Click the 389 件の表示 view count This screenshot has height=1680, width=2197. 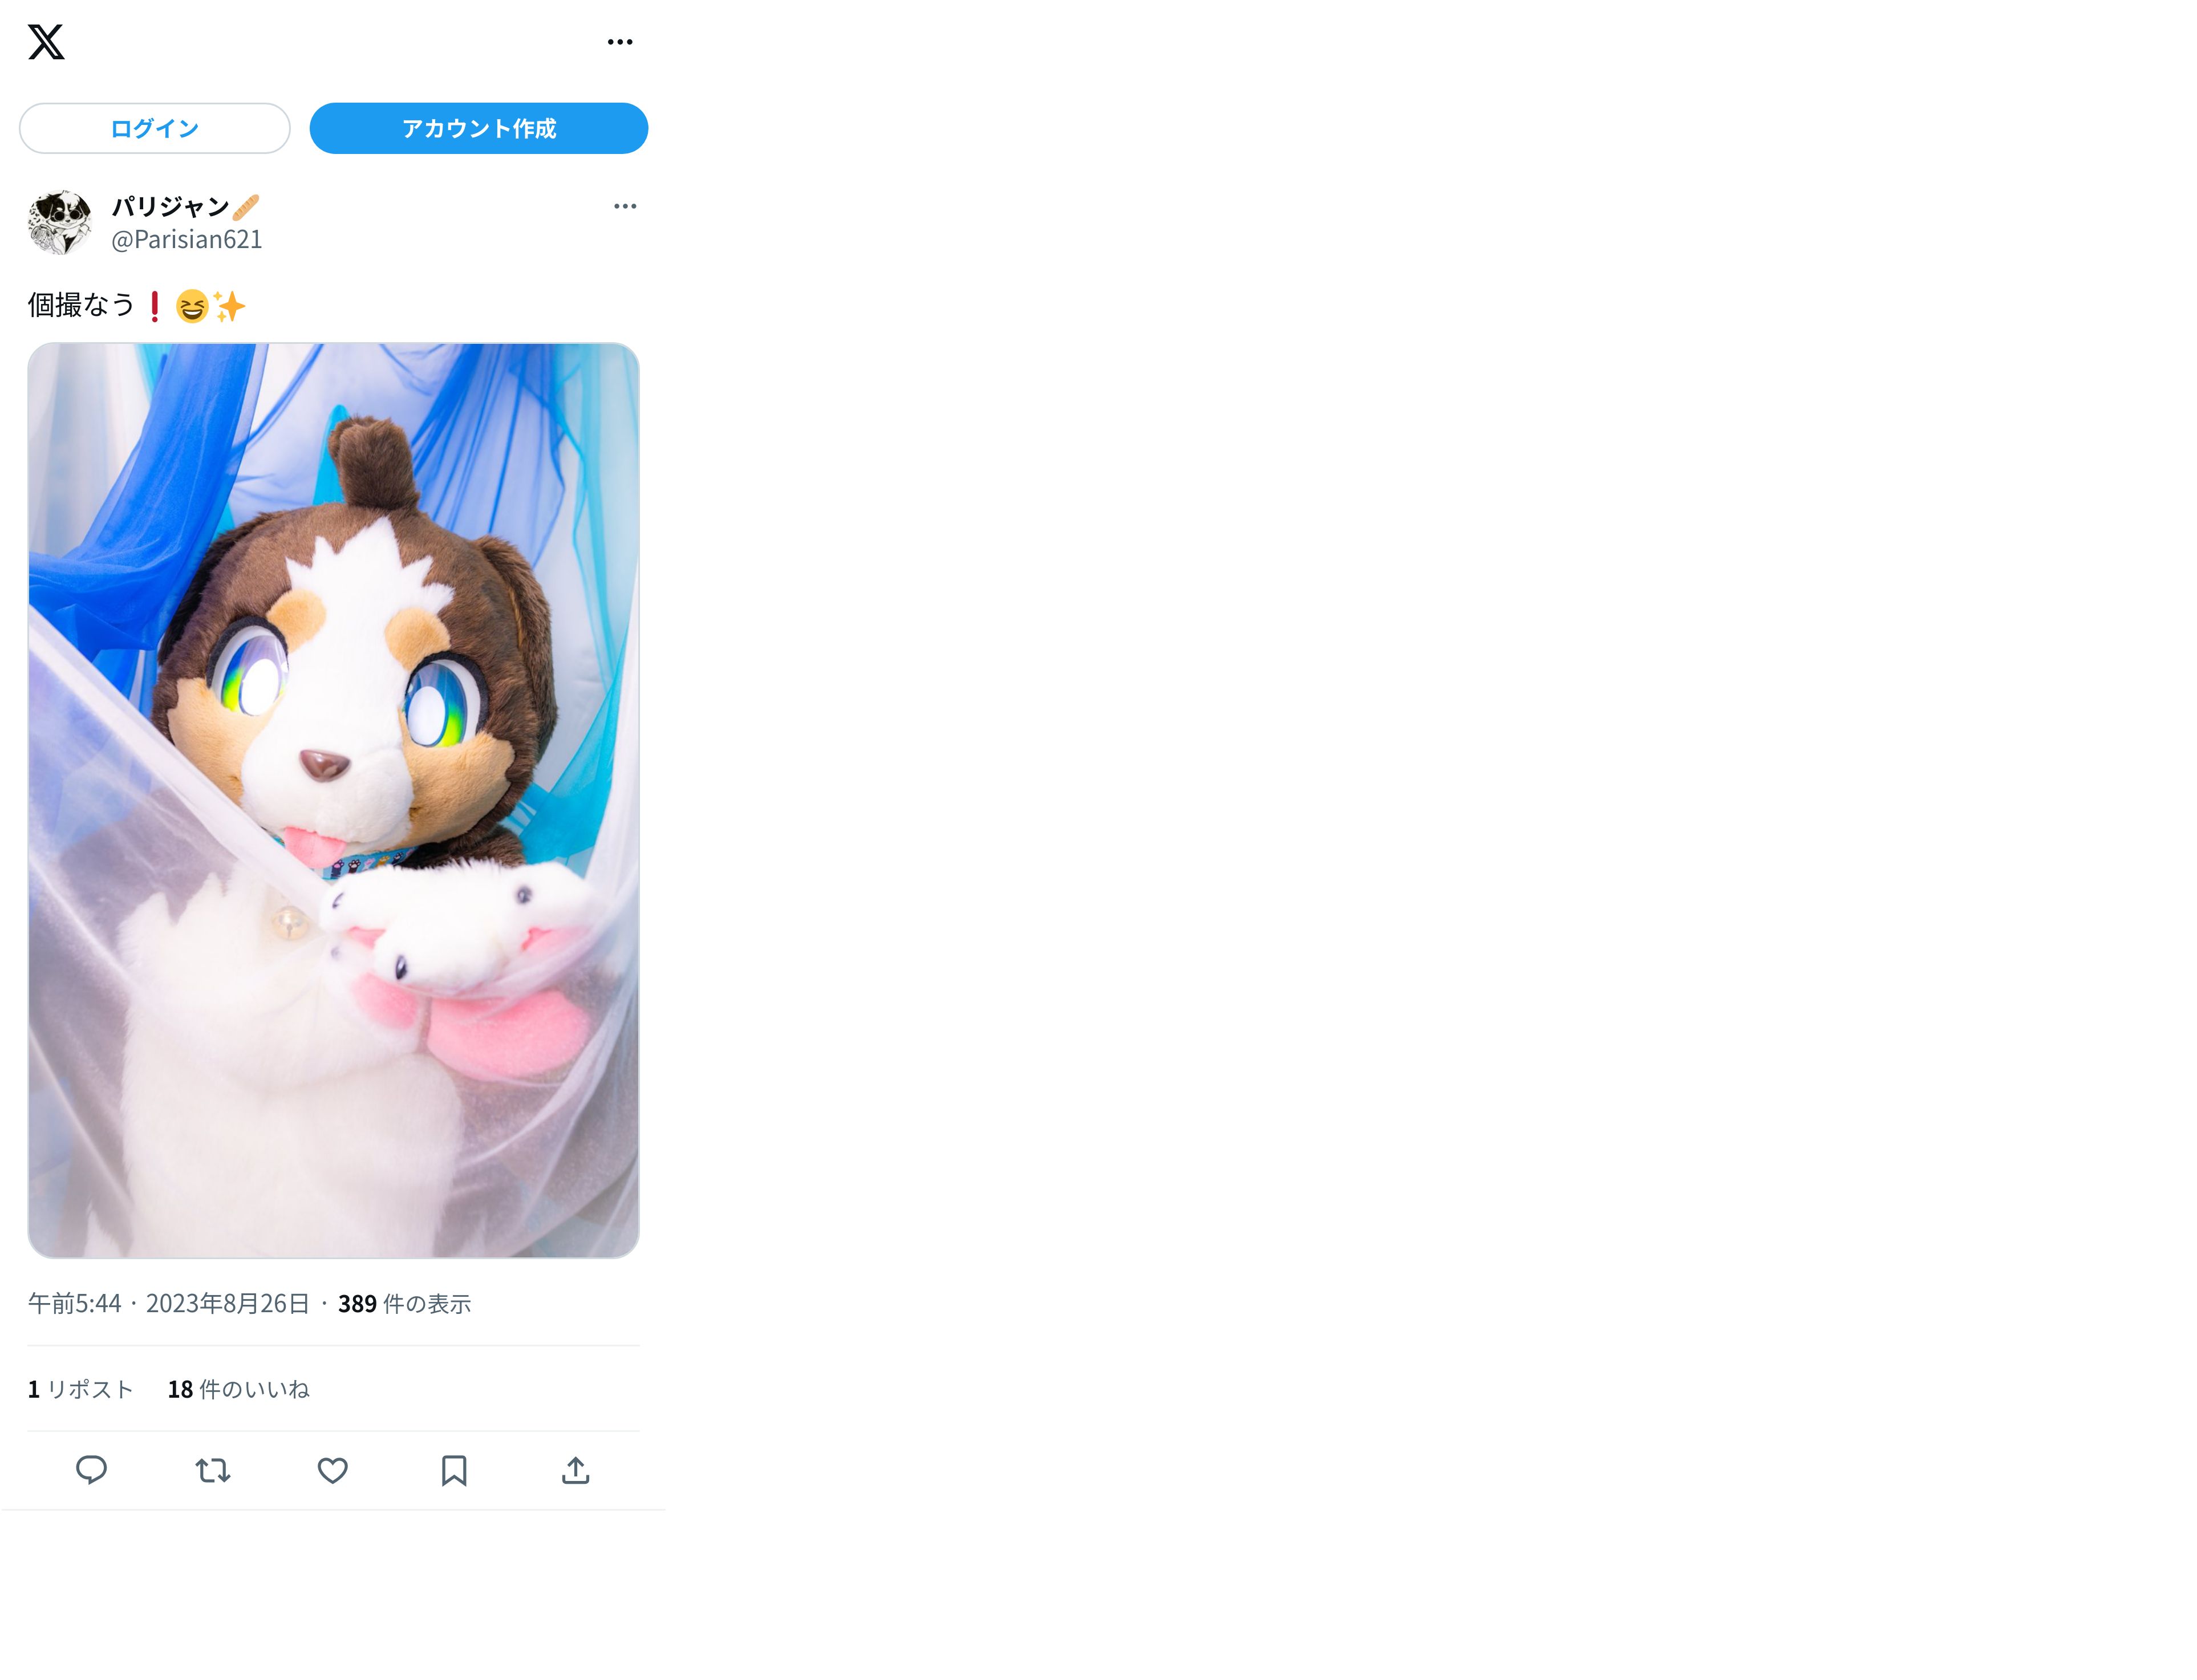pyautogui.click(x=404, y=1303)
